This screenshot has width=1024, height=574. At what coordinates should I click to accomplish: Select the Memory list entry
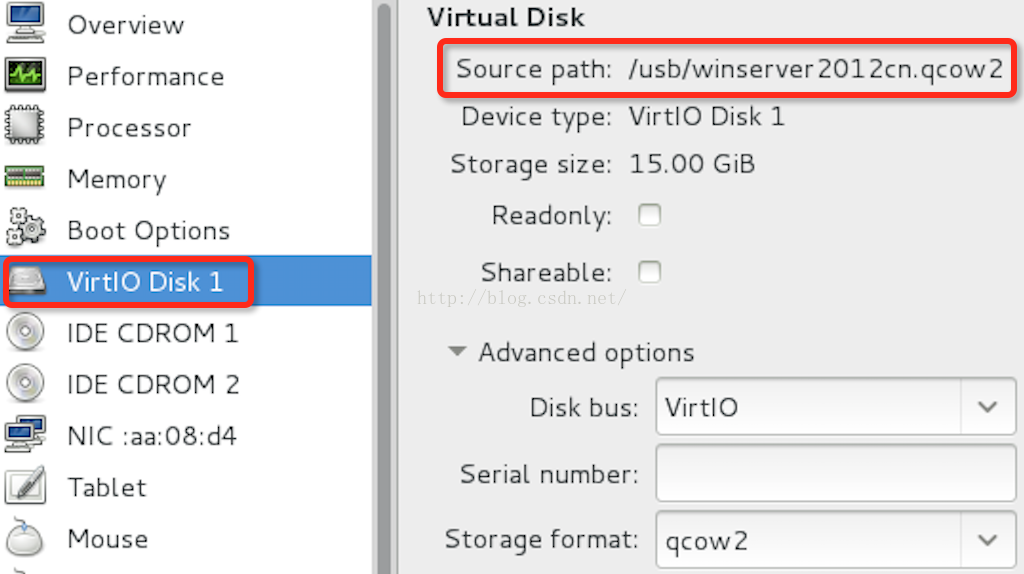186,178
